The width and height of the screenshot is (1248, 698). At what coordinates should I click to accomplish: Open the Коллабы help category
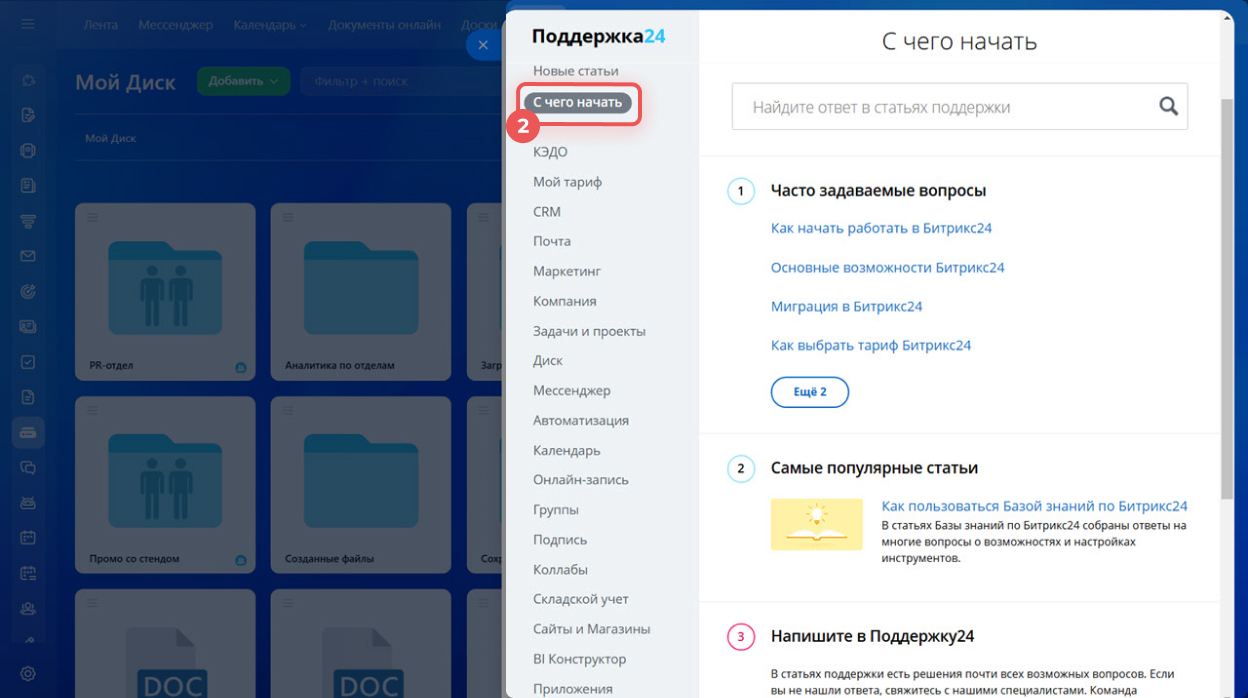560,570
